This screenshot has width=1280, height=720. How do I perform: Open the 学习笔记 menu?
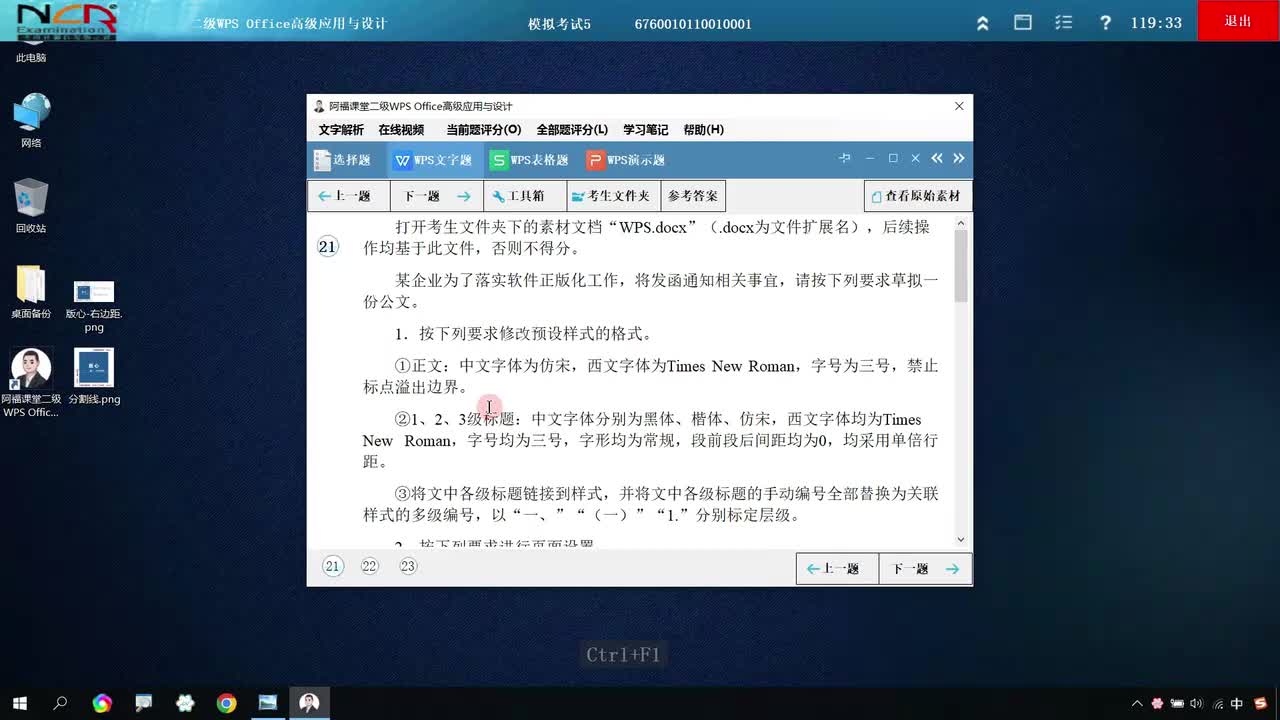tap(646, 130)
